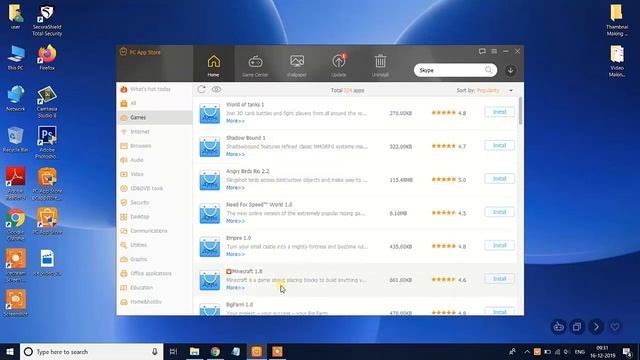Click the game controller icon on desktop widget
Screen dimensions: 640x360
(x=558, y=327)
